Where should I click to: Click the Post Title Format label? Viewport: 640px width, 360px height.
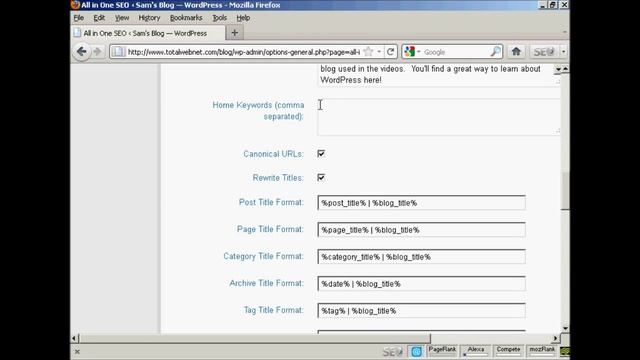[x=271, y=202]
